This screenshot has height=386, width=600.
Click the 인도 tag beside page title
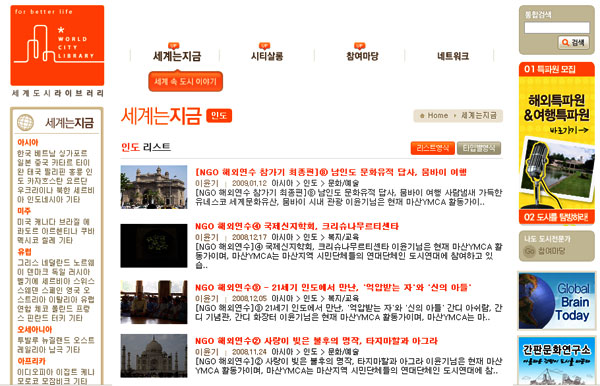(x=219, y=116)
